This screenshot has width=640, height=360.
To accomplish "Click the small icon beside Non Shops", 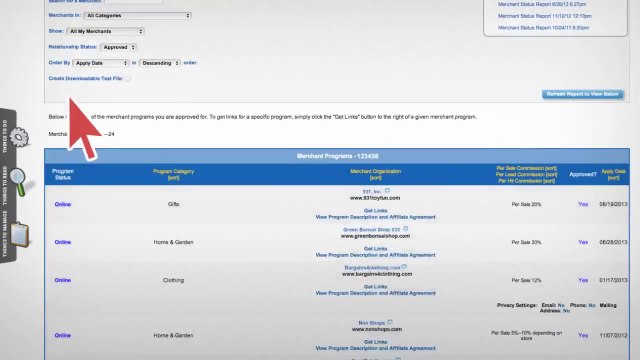I will pos(390,322).
